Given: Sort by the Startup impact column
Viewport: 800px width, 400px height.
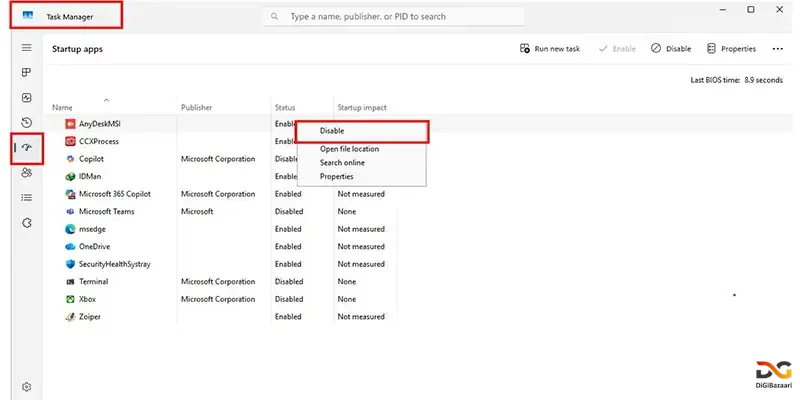Looking at the screenshot, I should pos(362,108).
